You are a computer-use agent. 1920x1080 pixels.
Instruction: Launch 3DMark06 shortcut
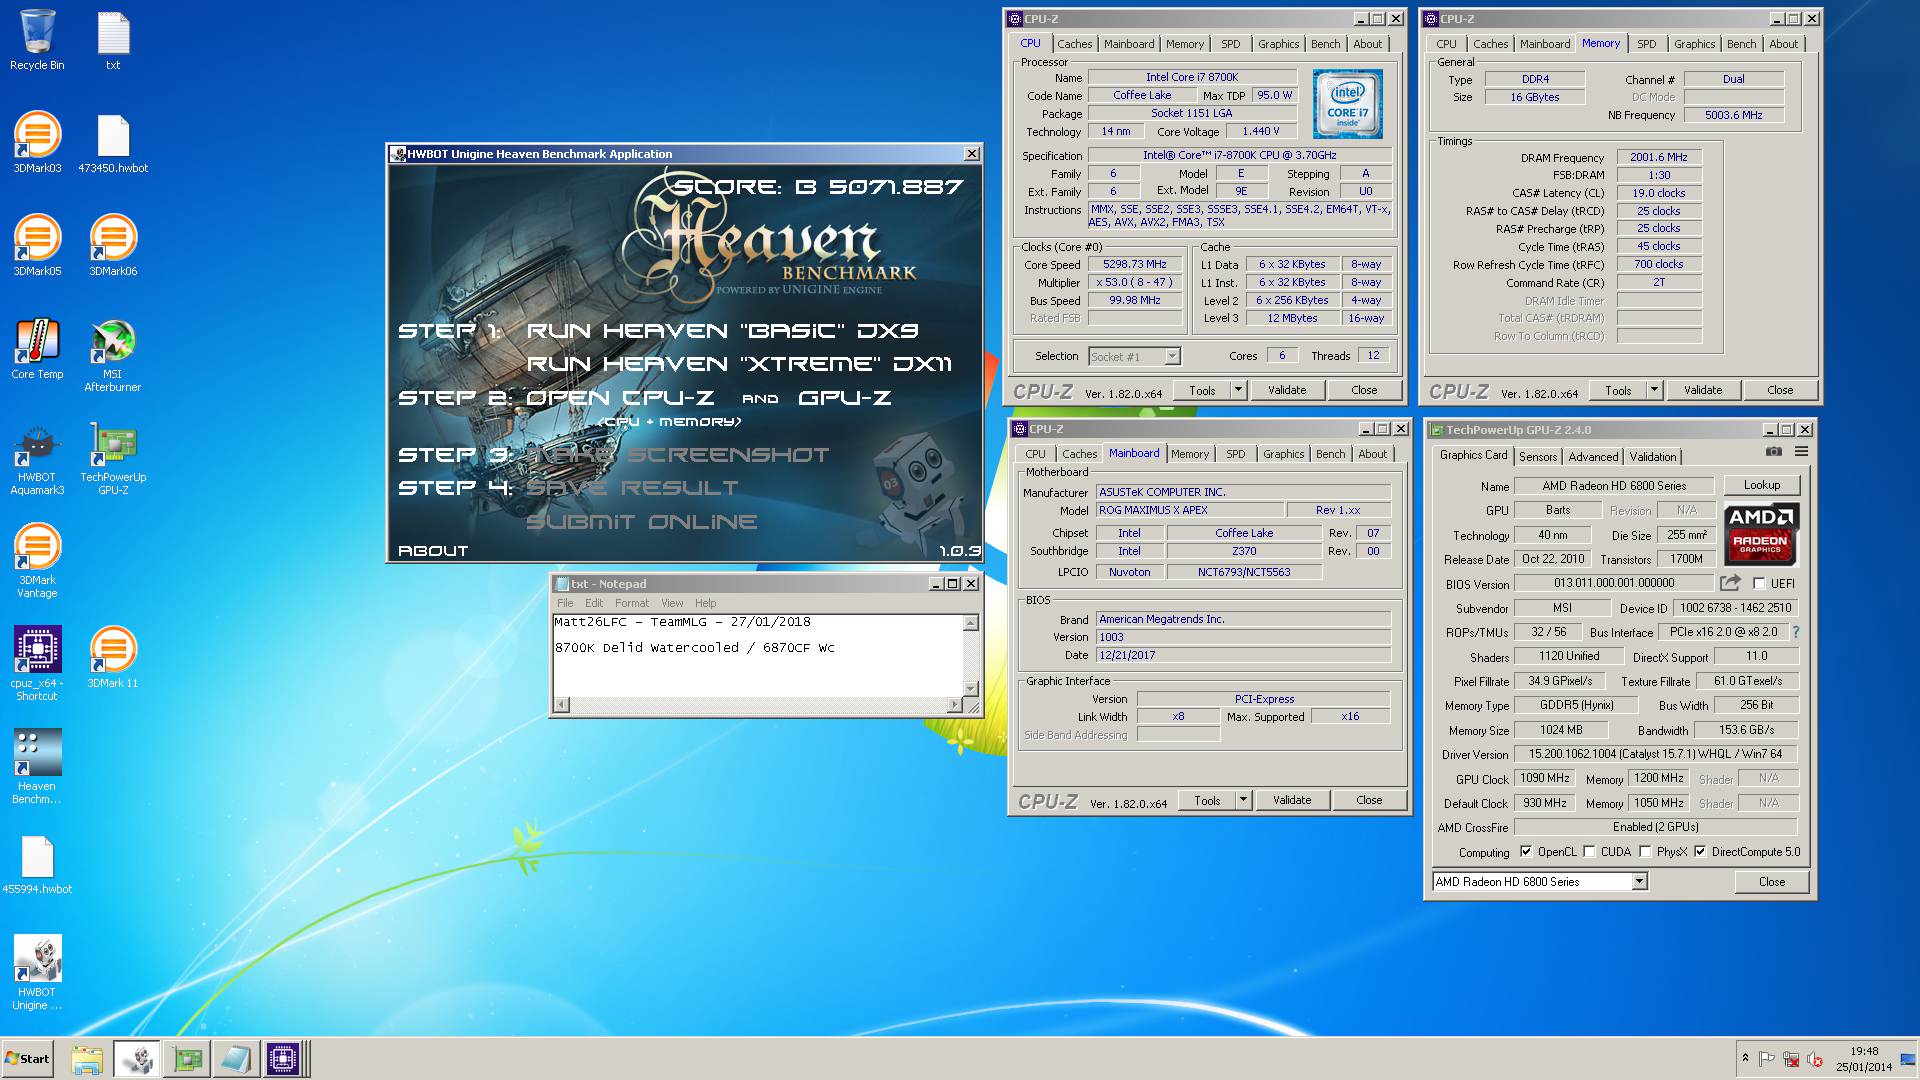(x=113, y=246)
